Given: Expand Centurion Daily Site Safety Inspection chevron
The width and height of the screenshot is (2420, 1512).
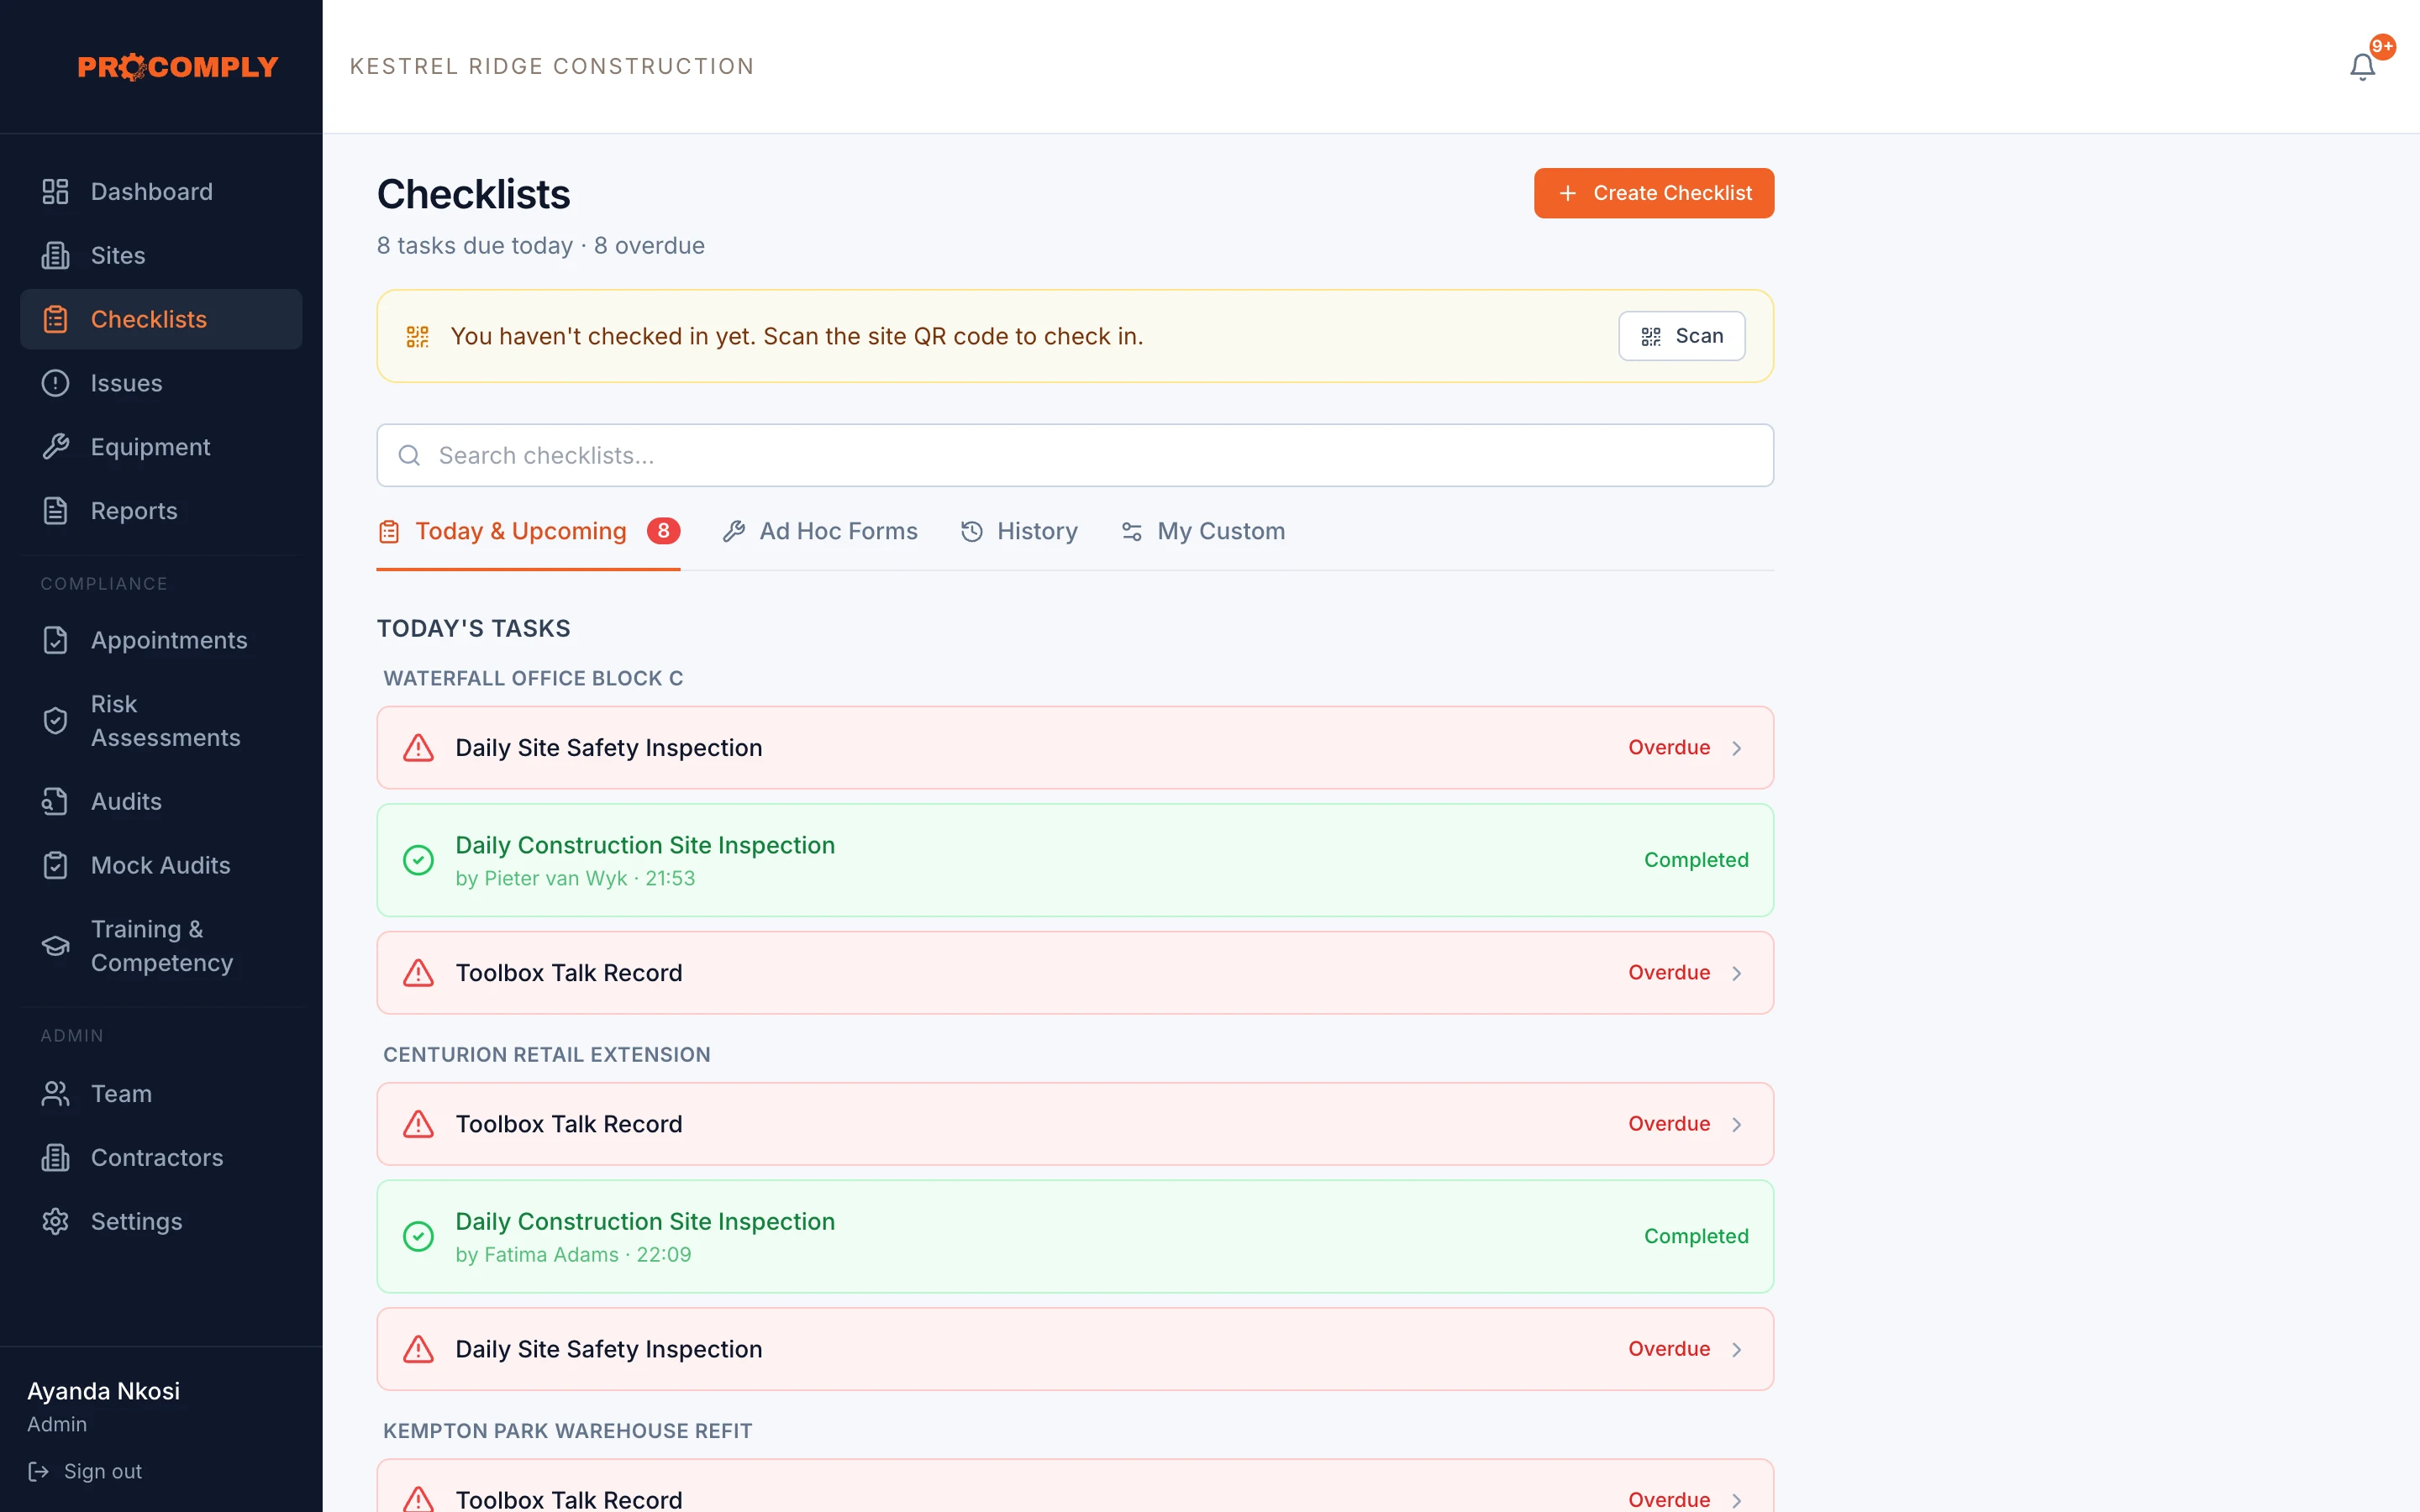Looking at the screenshot, I should tap(1737, 1349).
